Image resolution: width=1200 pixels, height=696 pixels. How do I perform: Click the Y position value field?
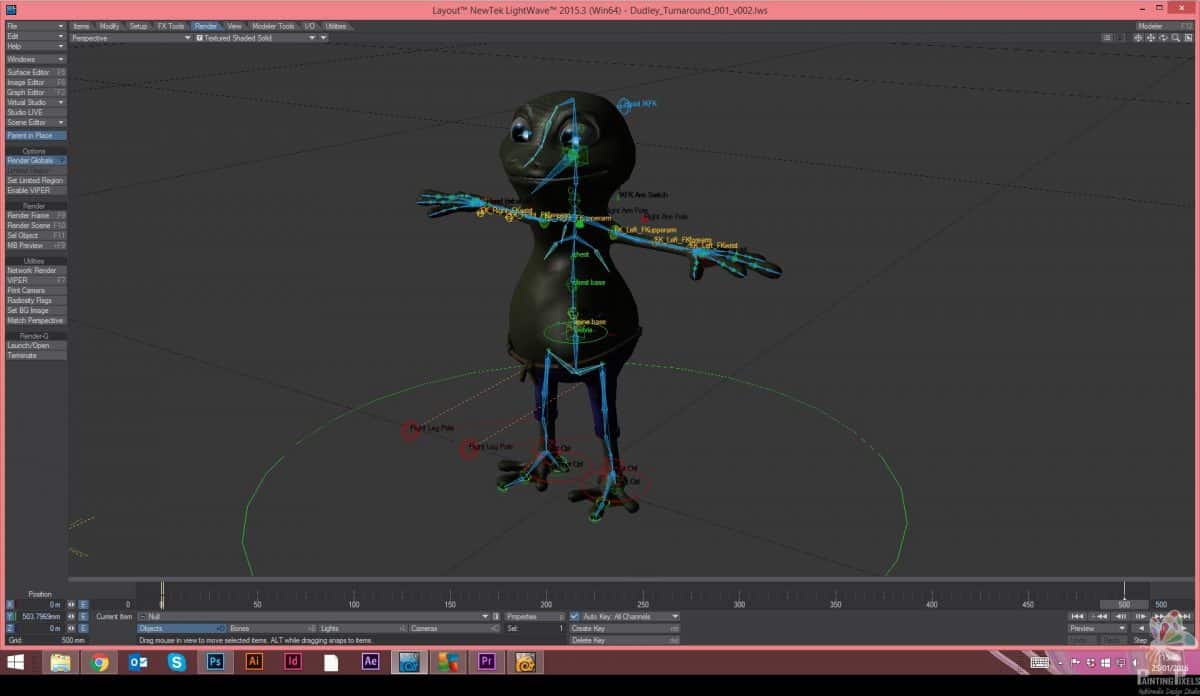point(41,617)
